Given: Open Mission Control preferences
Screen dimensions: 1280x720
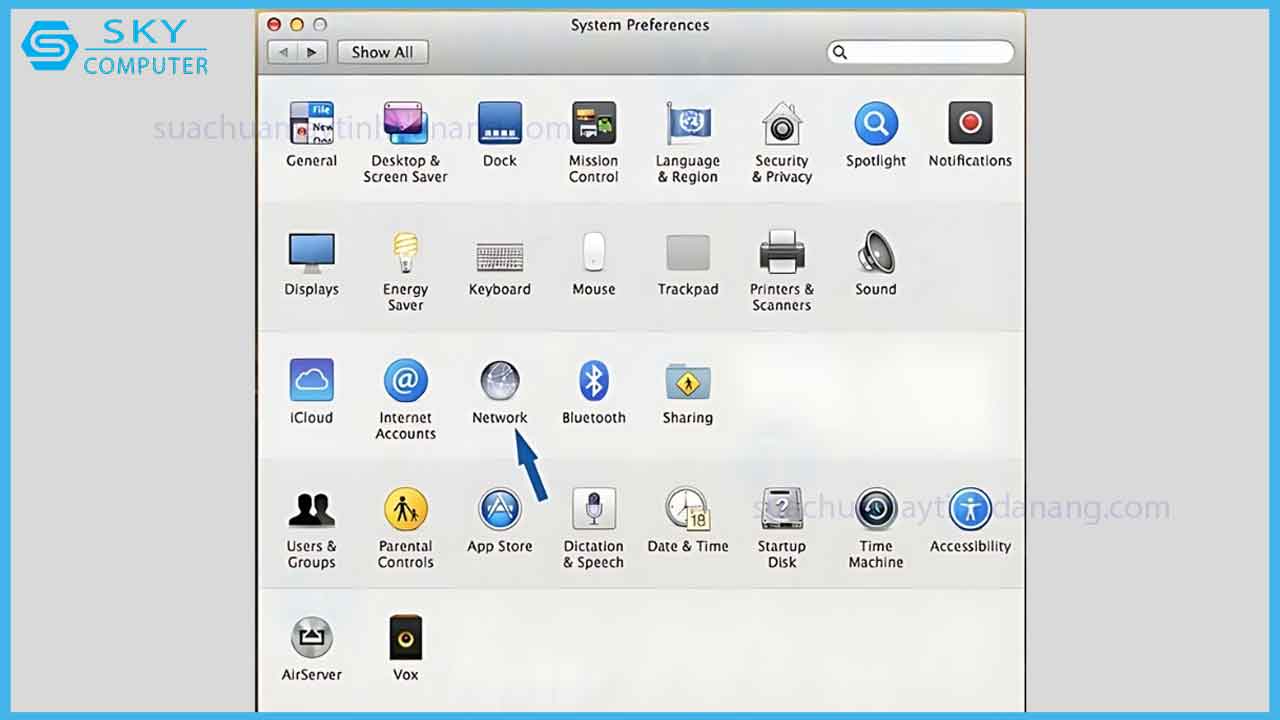Looking at the screenshot, I should [593, 125].
